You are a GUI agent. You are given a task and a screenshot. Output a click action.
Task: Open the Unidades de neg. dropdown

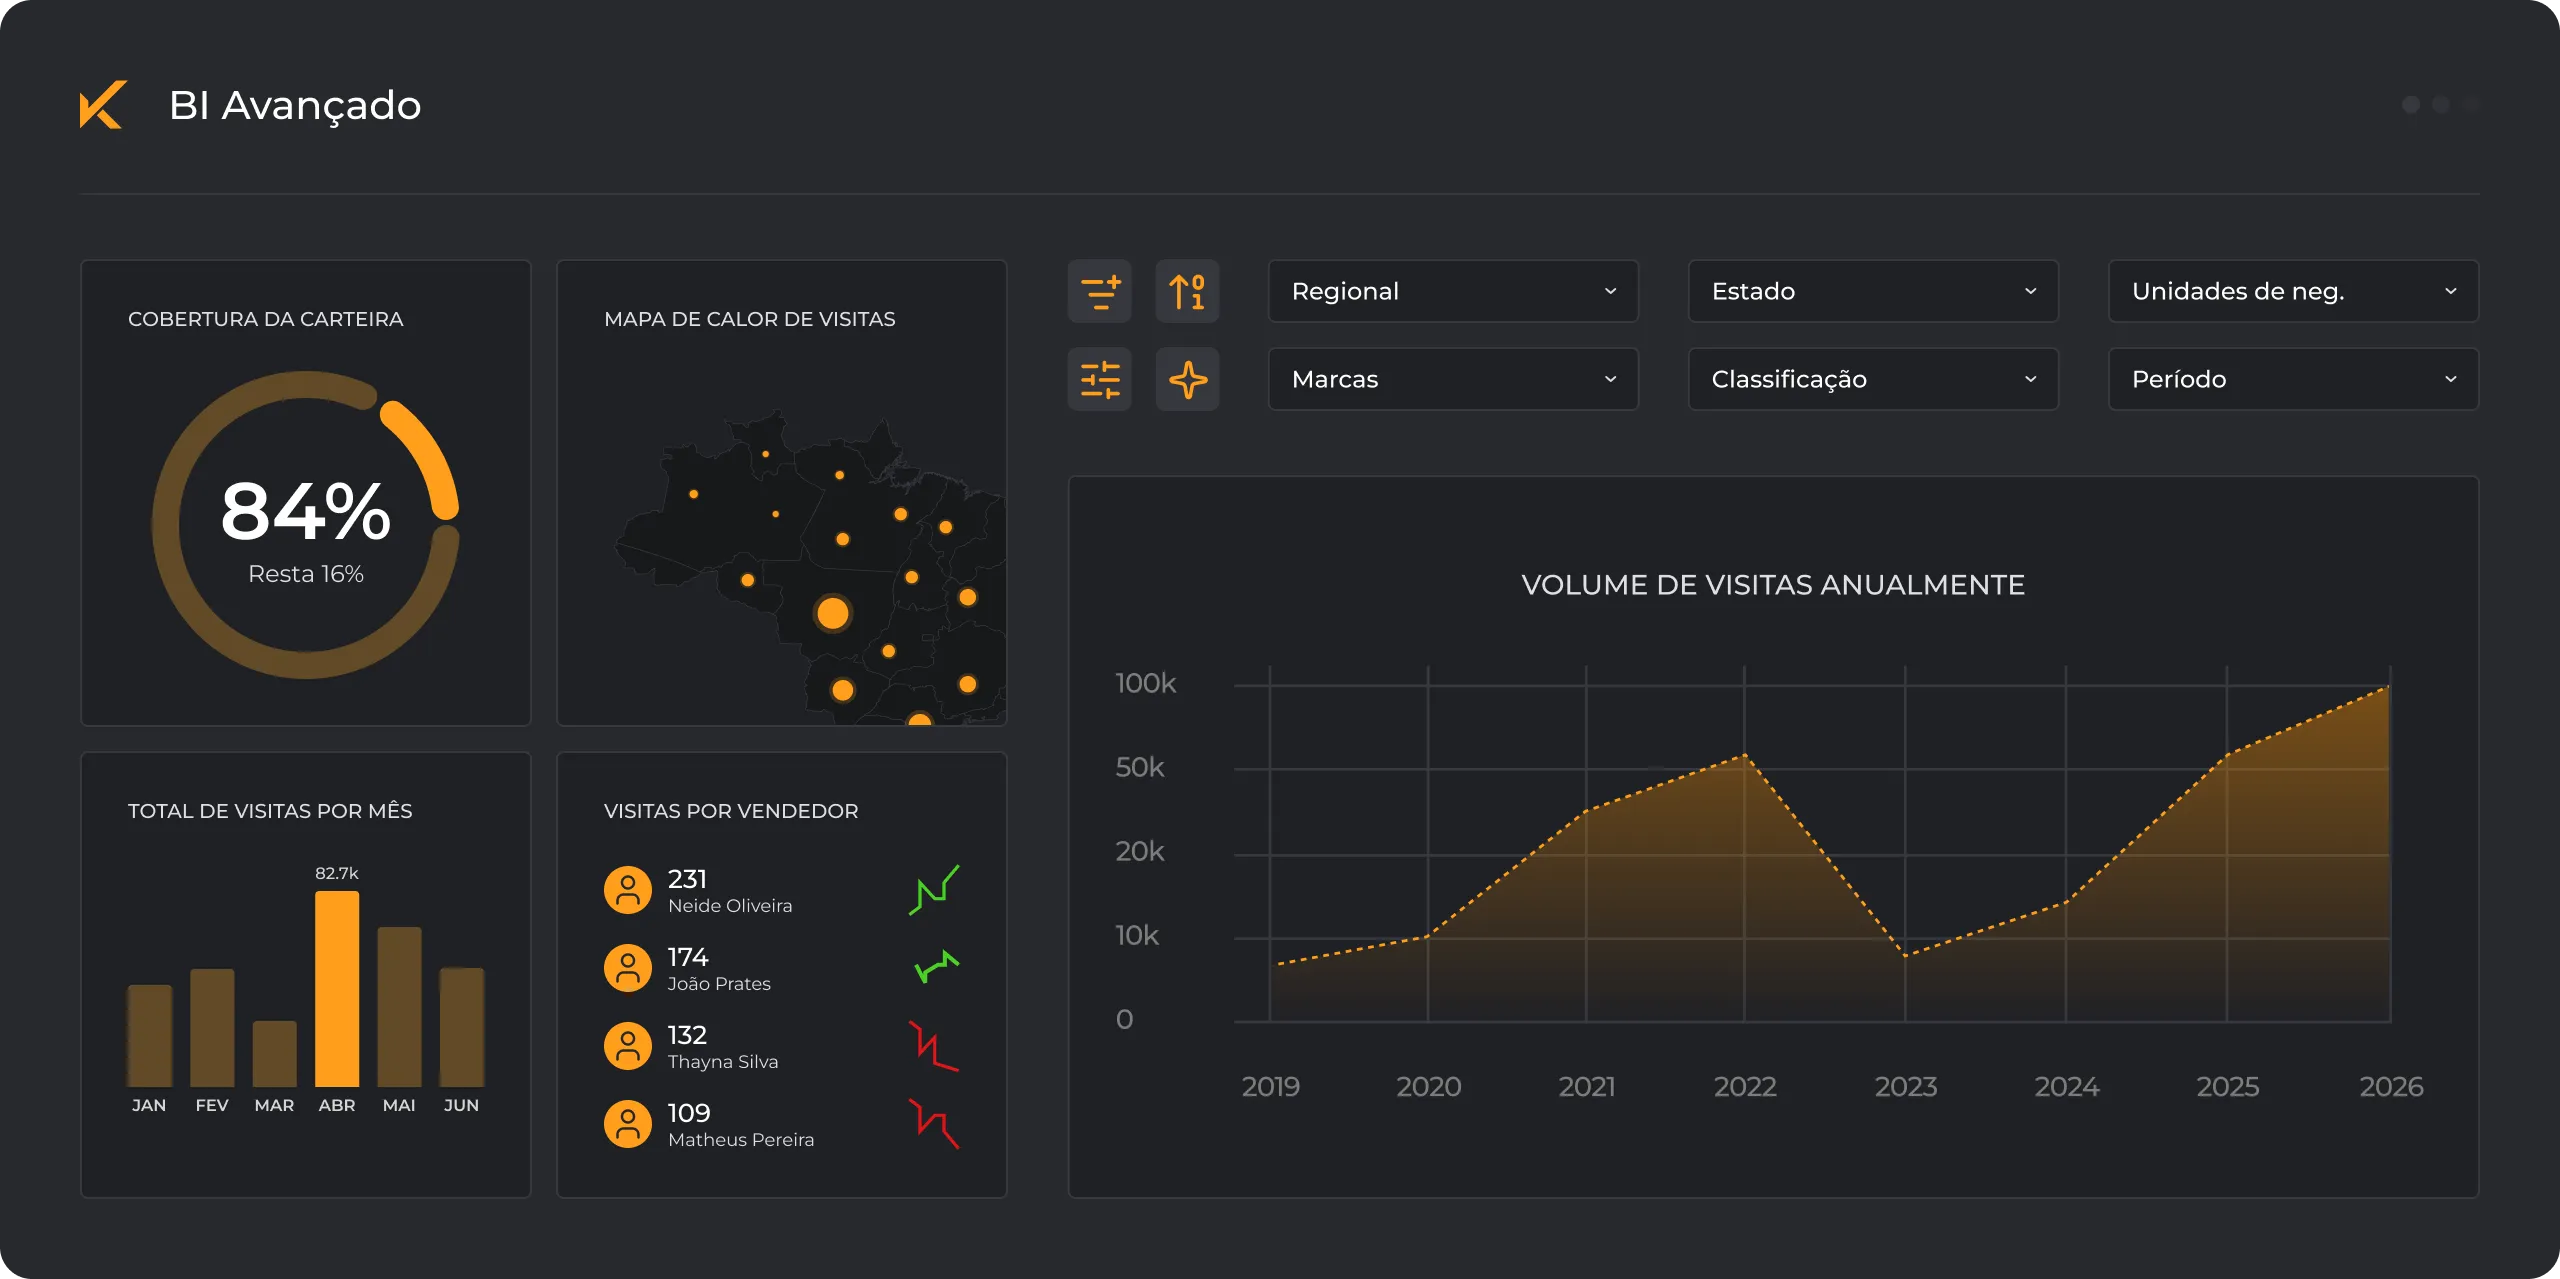coord(2292,291)
